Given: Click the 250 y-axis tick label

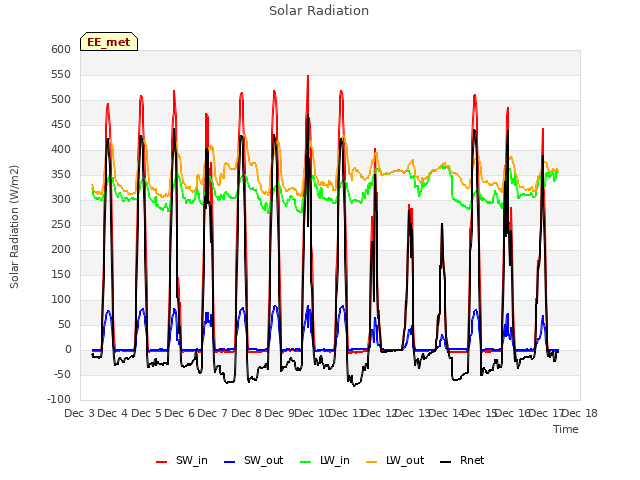Looking at the screenshot, I should [61, 224].
